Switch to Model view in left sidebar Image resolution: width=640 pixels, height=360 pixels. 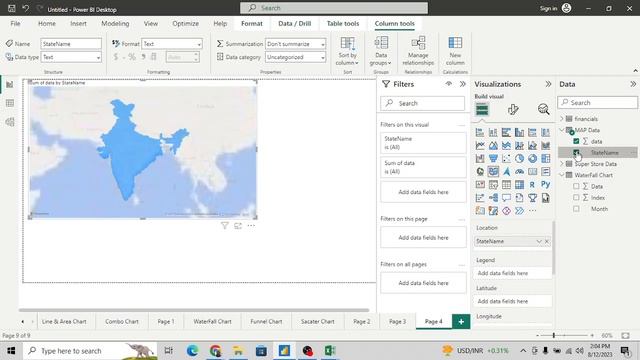pyautogui.click(x=10, y=122)
